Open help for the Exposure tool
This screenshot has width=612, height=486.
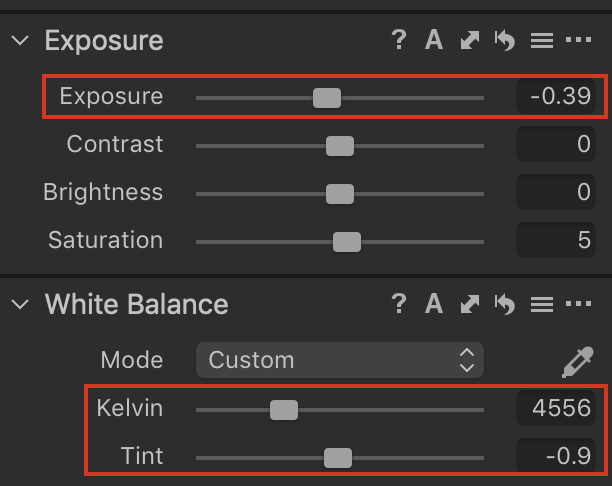click(399, 40)
